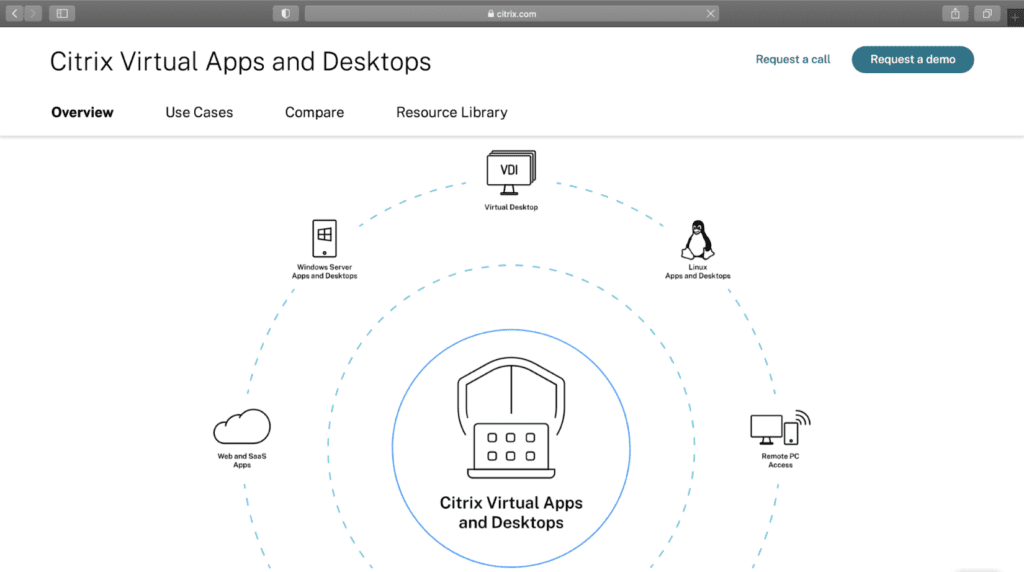Screen dimensions: 1024x572
Task: Click the Virtual Desktop label
Action: coord(511,207)
